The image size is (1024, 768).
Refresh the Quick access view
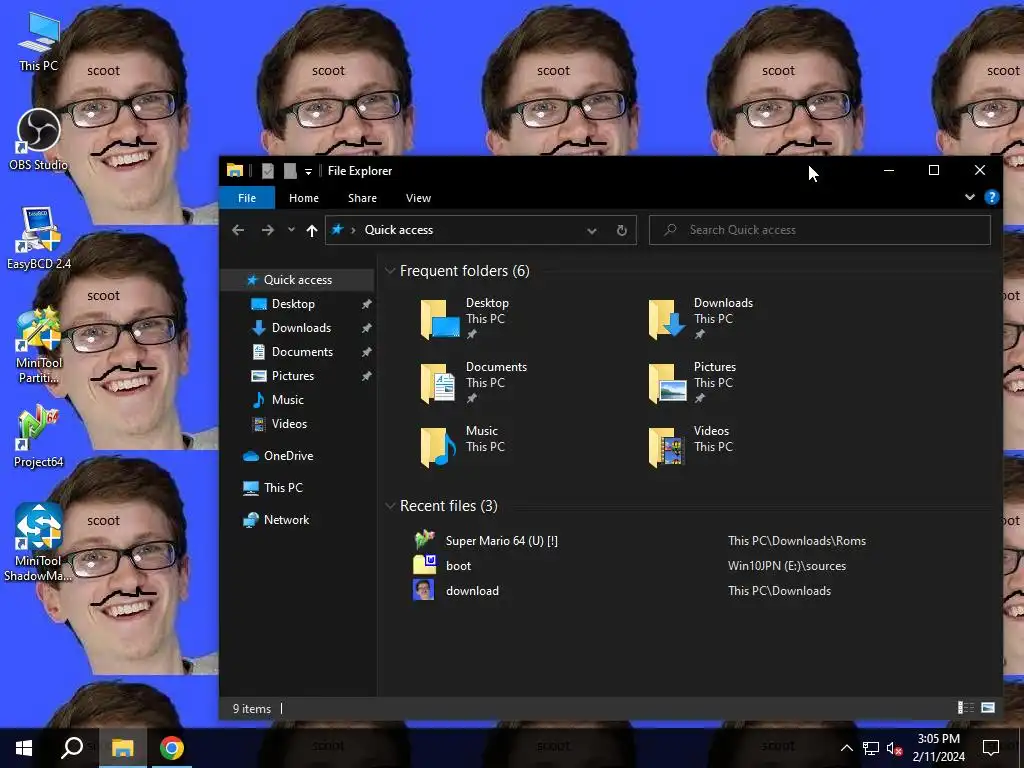[x=622, y=230]
